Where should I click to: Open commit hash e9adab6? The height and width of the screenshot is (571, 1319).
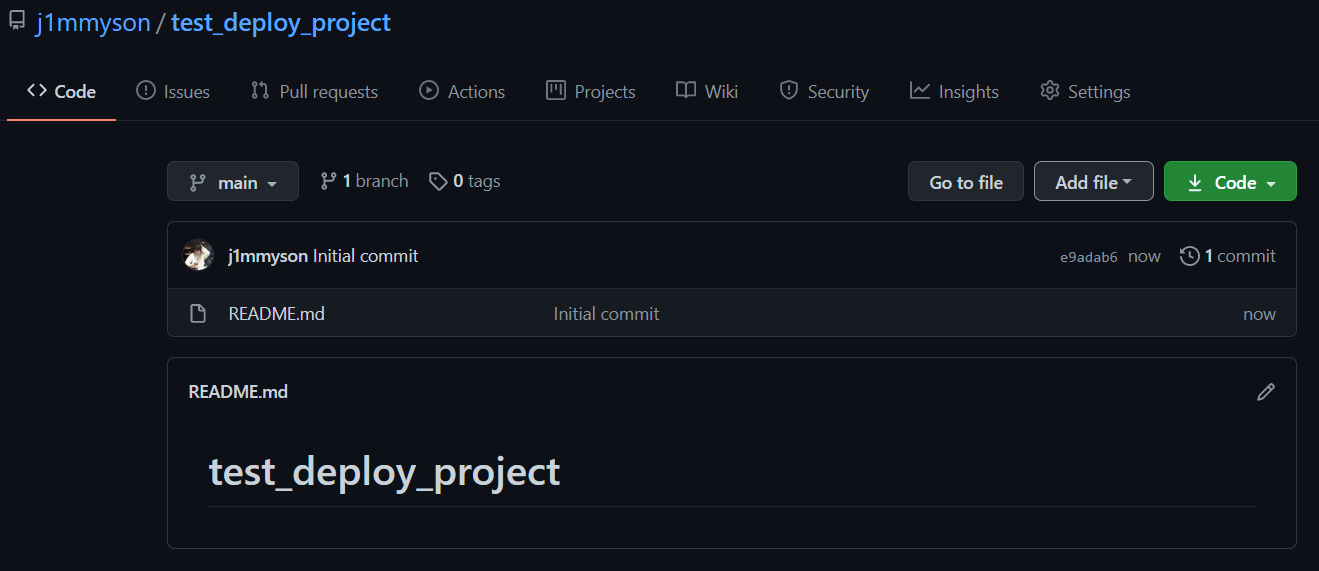tap(1089, 257)
